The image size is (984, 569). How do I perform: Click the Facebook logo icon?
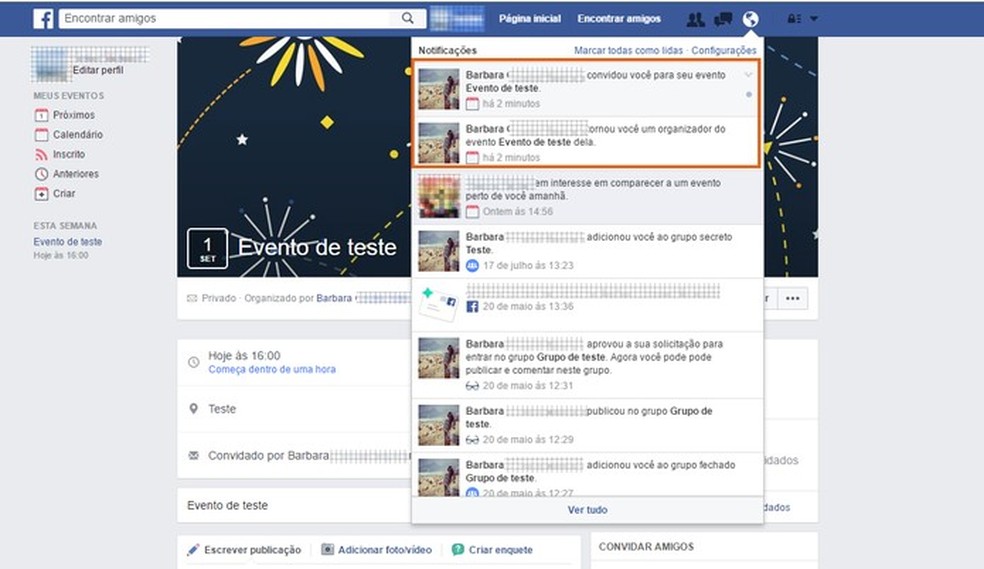[43, 19]
